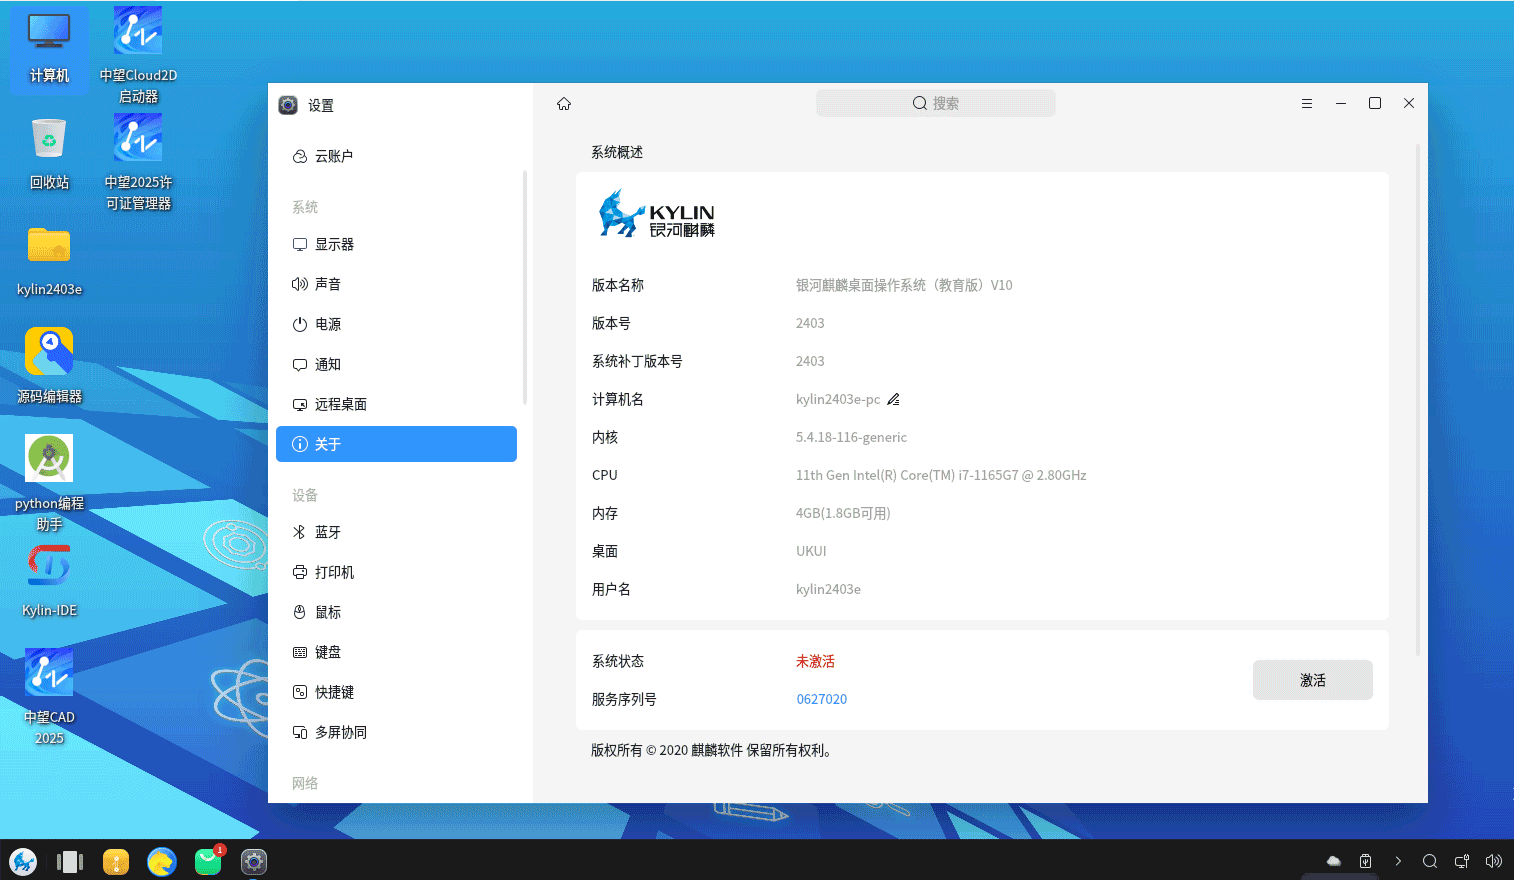The width and height of the screenshot is (1514, 880).
Task: Check battery status tray icon
Action: 1365,861
